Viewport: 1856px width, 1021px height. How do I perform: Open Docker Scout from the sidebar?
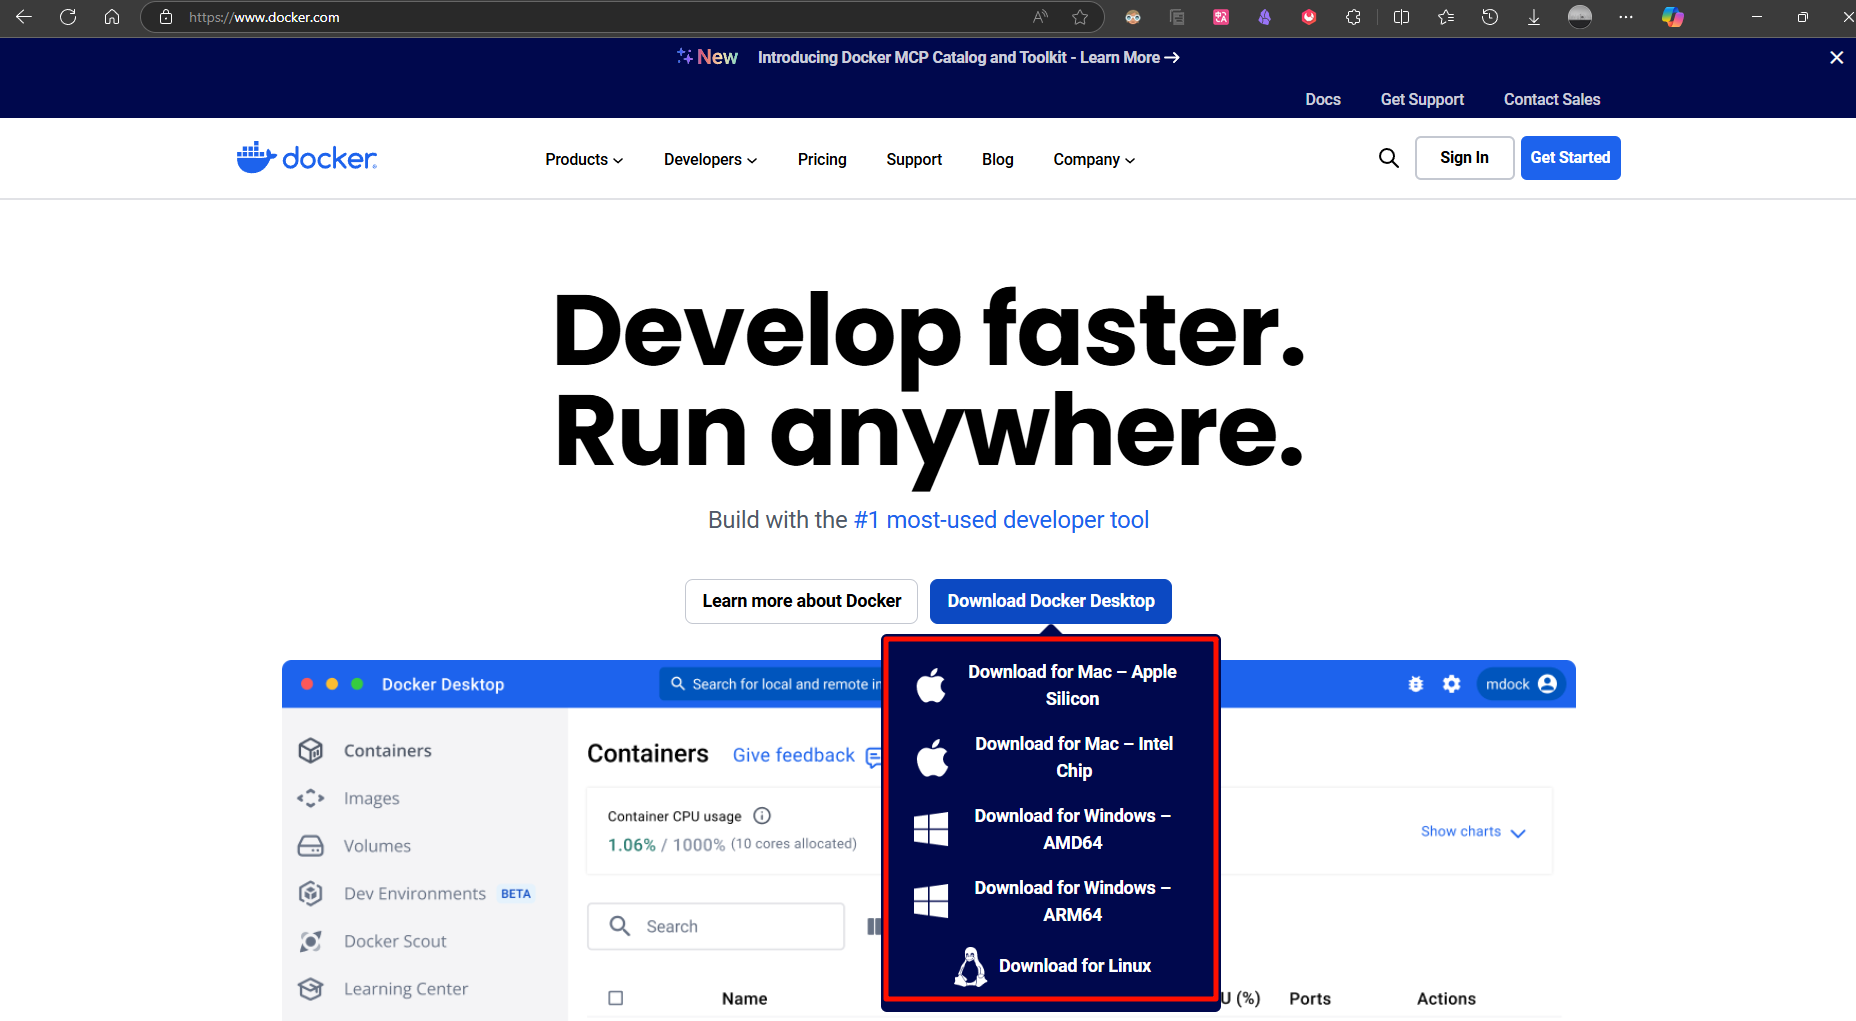click(311, 941)
